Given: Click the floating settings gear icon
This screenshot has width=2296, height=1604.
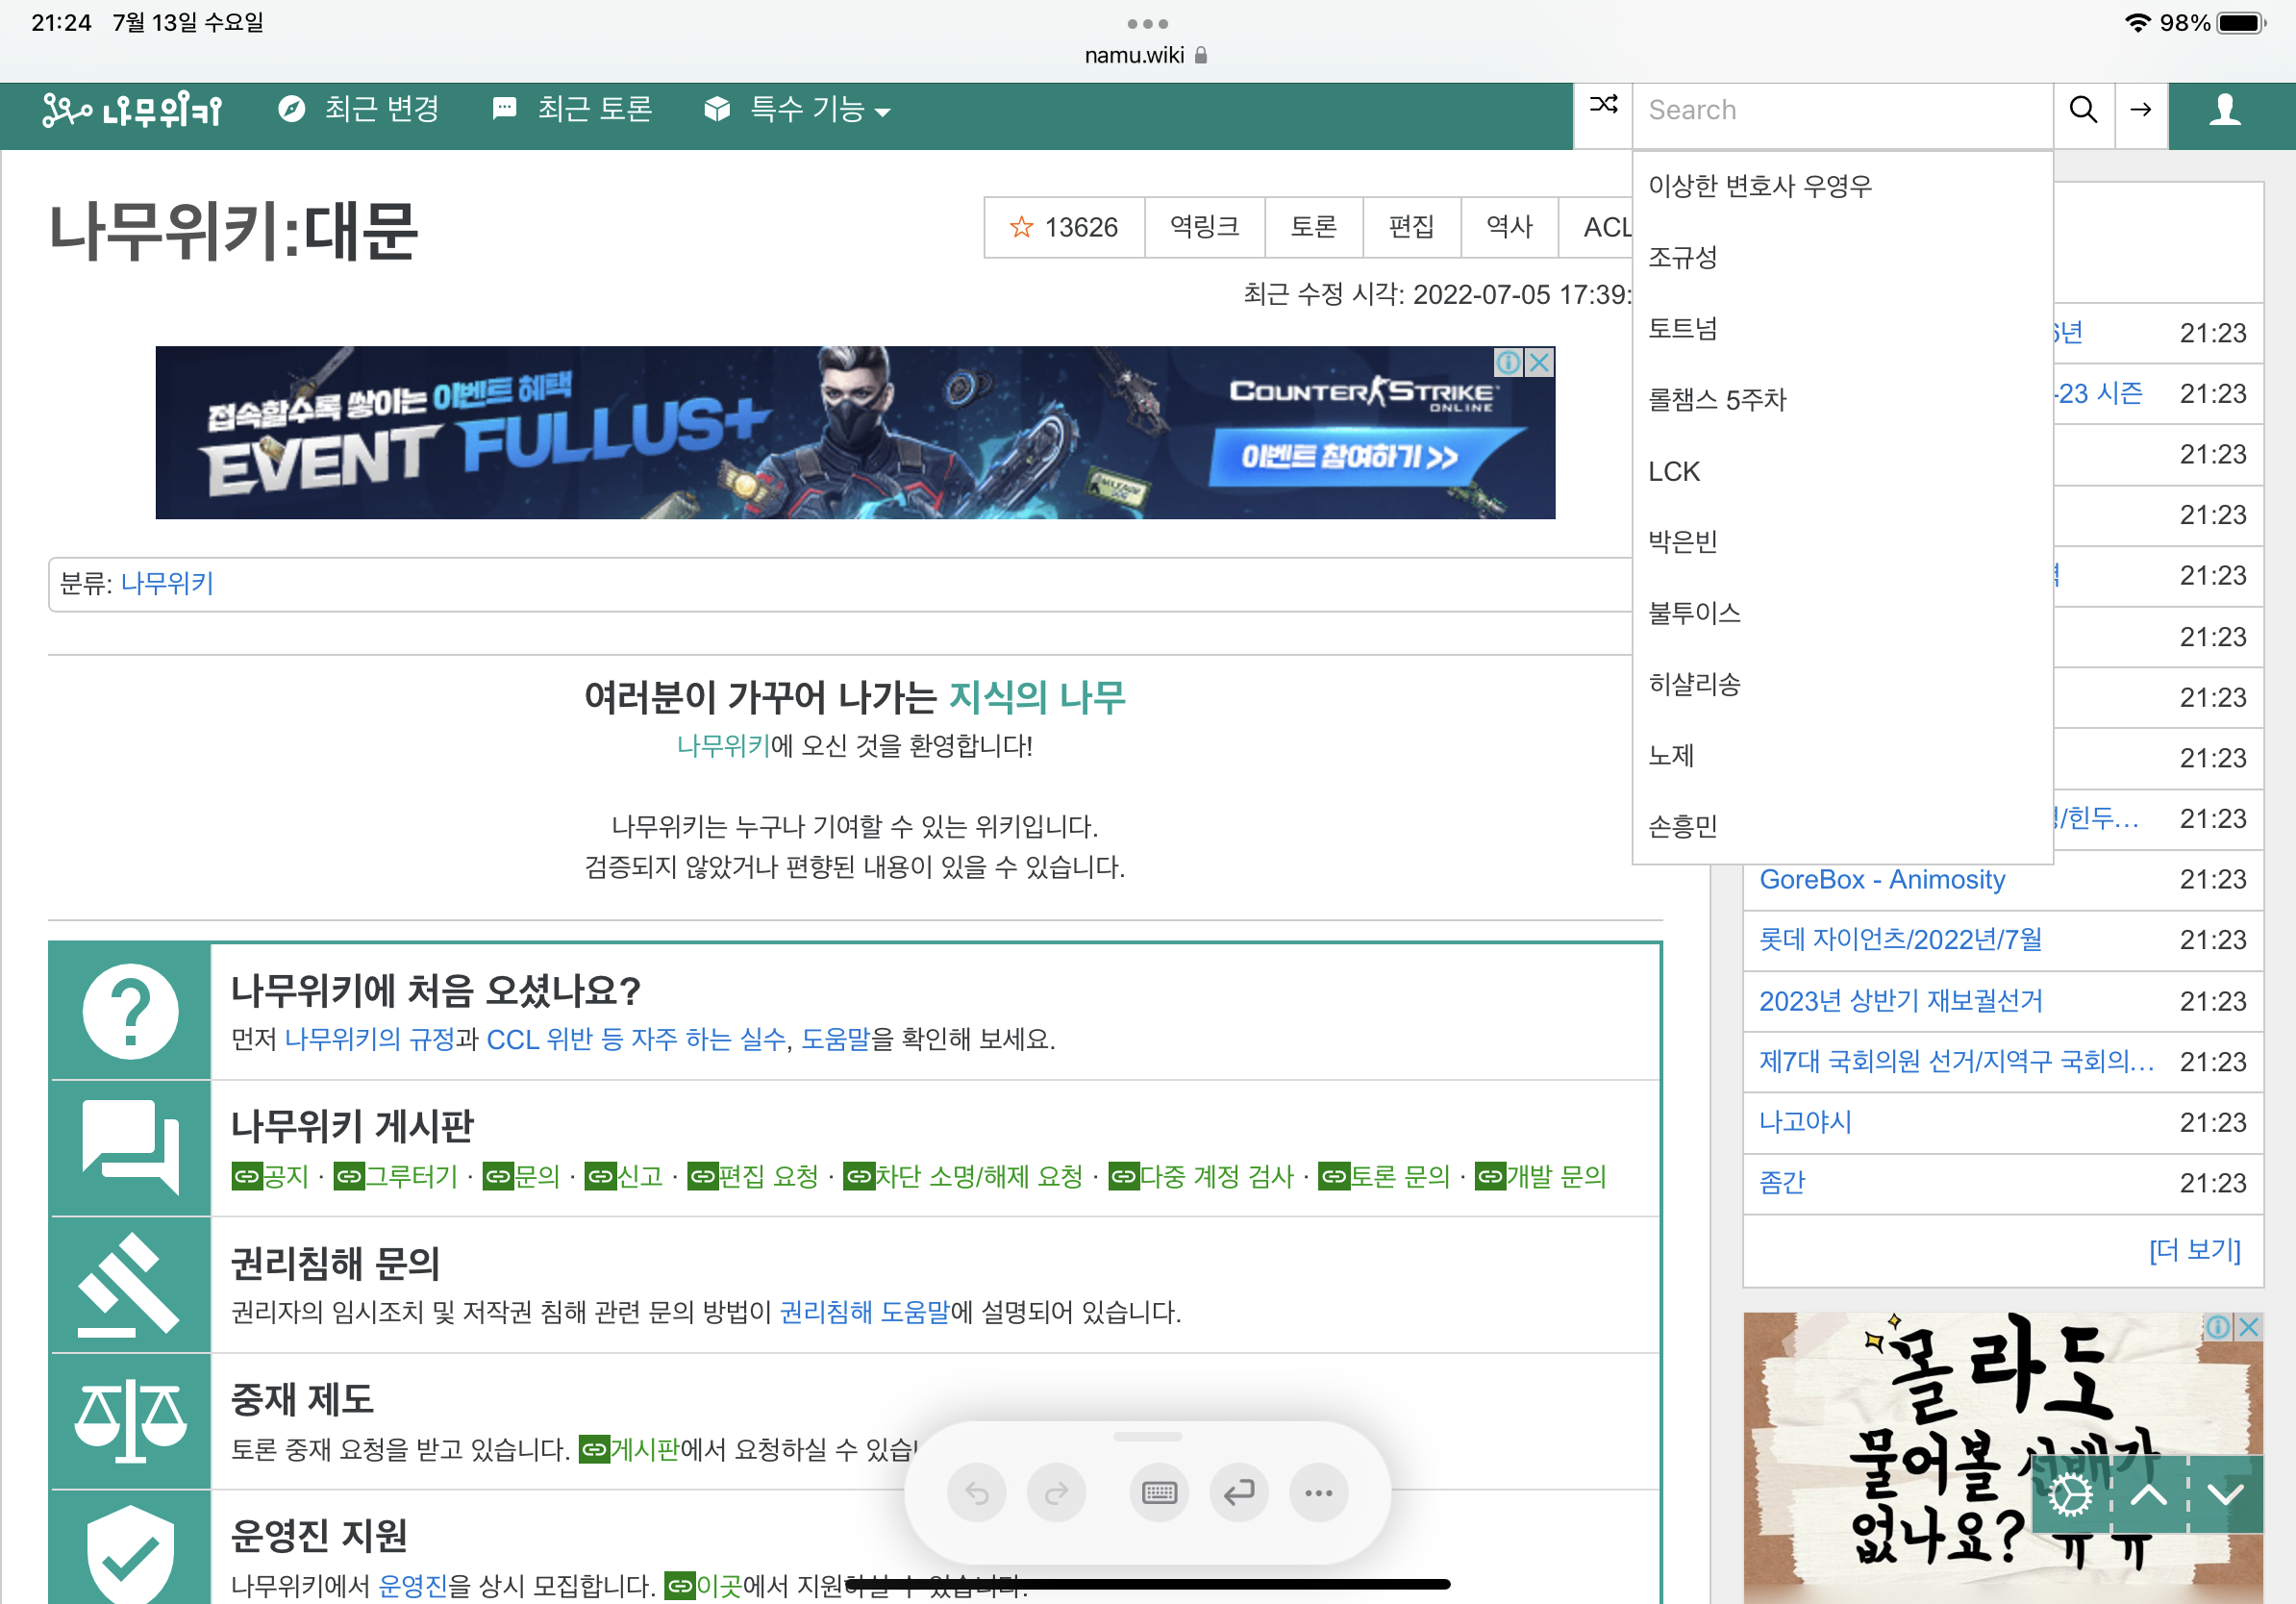Looking at the screenshot, I should (2070, 1496).
